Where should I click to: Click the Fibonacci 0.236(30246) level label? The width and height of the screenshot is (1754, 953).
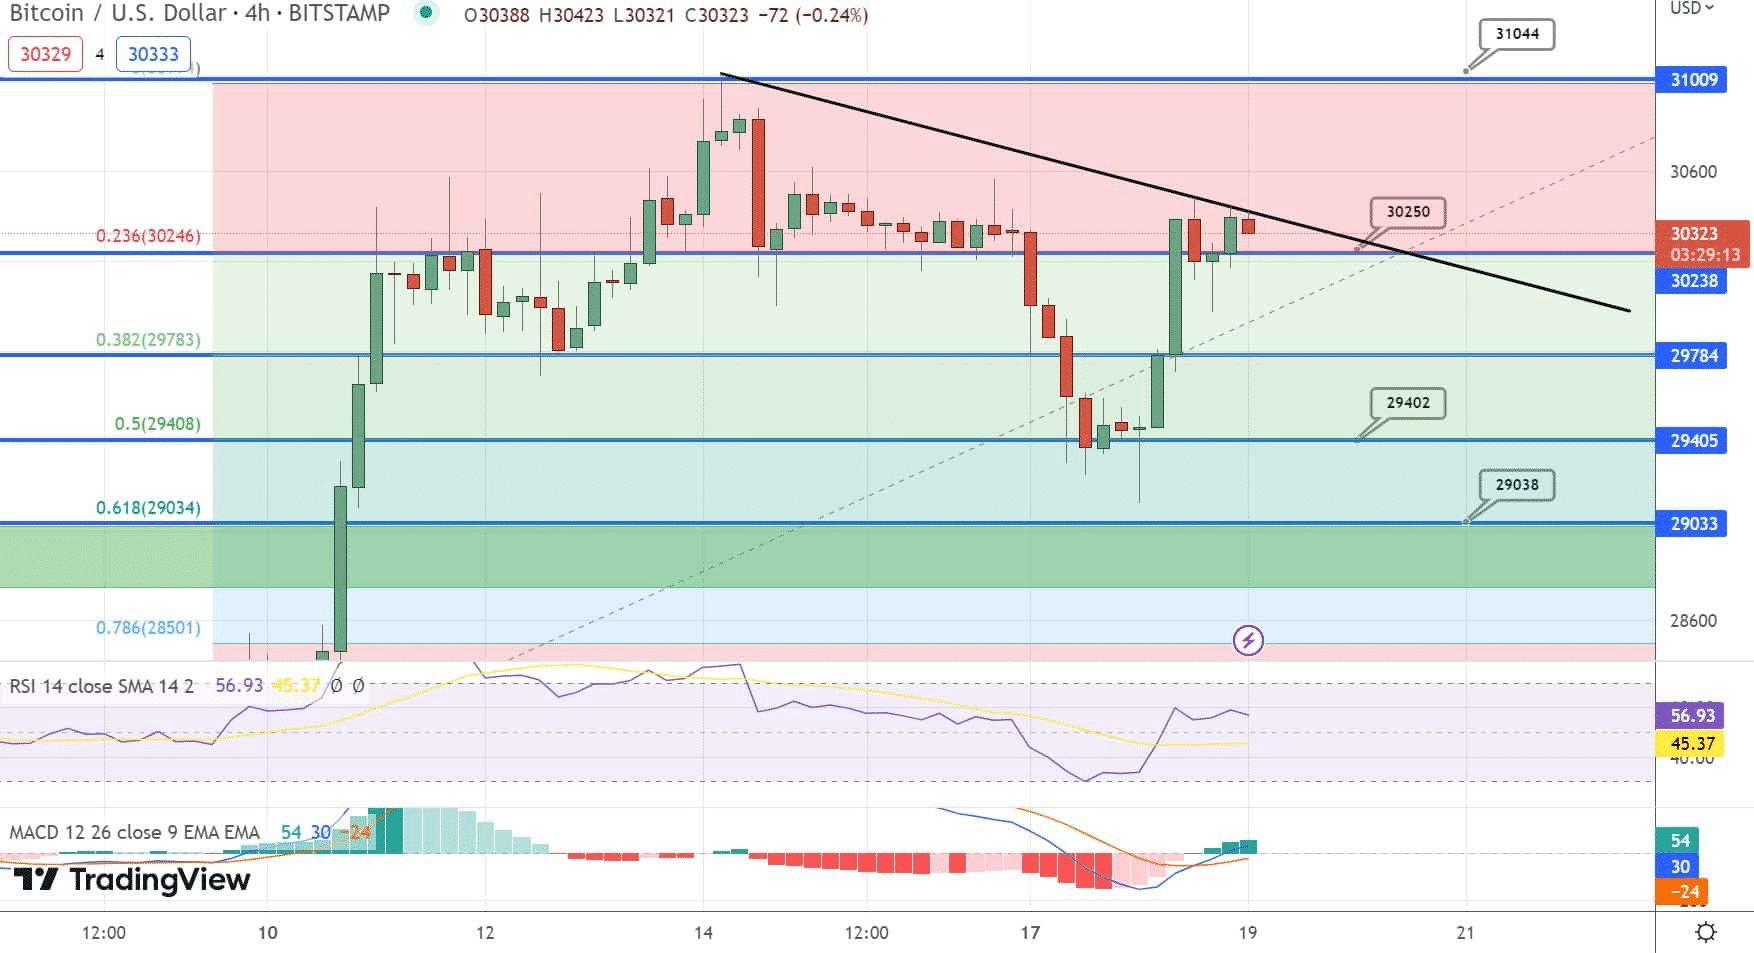(x=148, y=236)
